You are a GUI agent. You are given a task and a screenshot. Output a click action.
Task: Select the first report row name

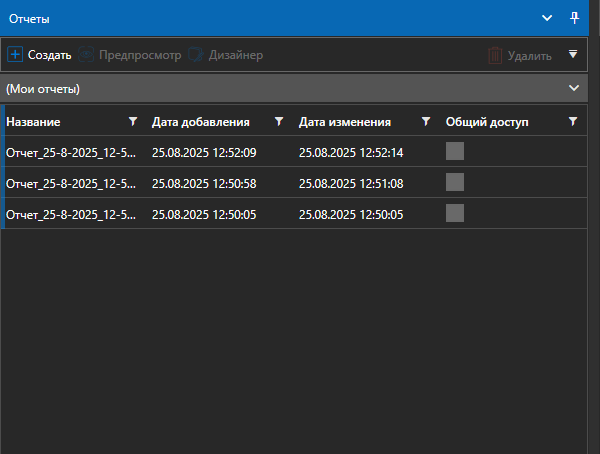pyautogui.click(x=70, y=153)
